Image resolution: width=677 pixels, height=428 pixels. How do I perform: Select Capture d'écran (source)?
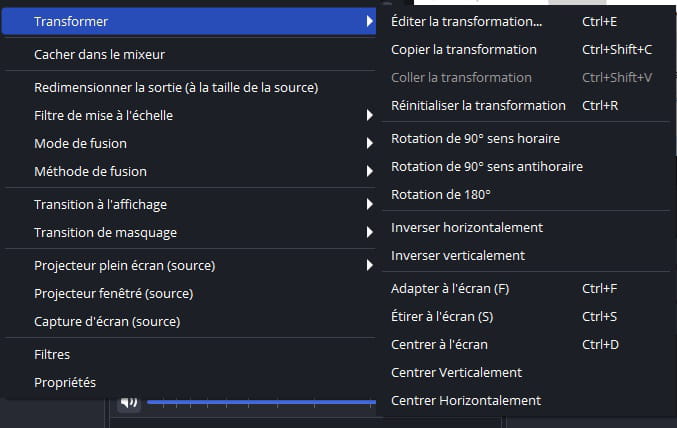point(190,321)
